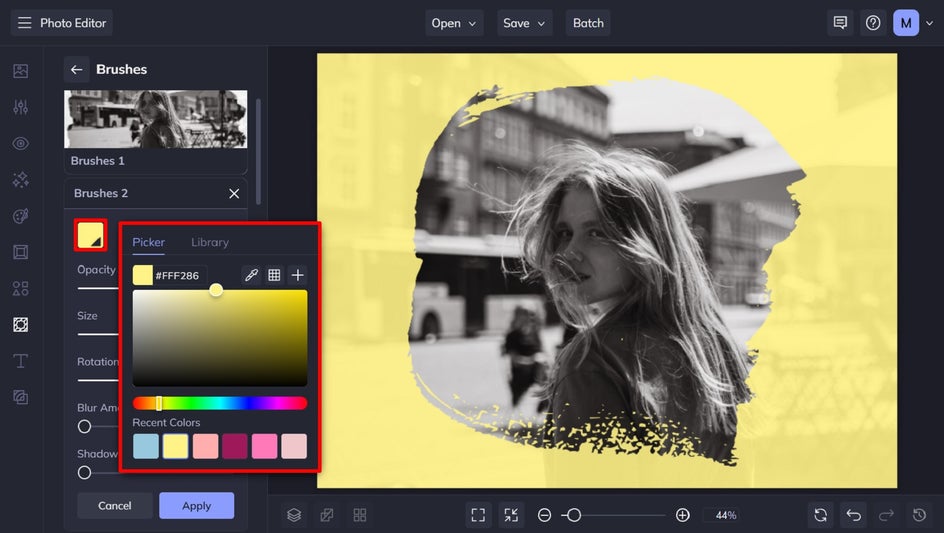The image size is (944, 533).
Task: Open the comments feedback icon
Action: pyautogui.click(x=840, y=23)
